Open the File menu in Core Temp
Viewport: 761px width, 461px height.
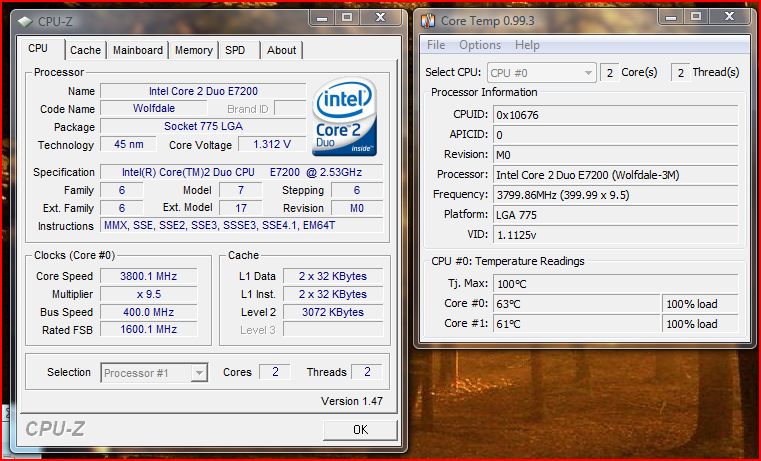point(436,45)
